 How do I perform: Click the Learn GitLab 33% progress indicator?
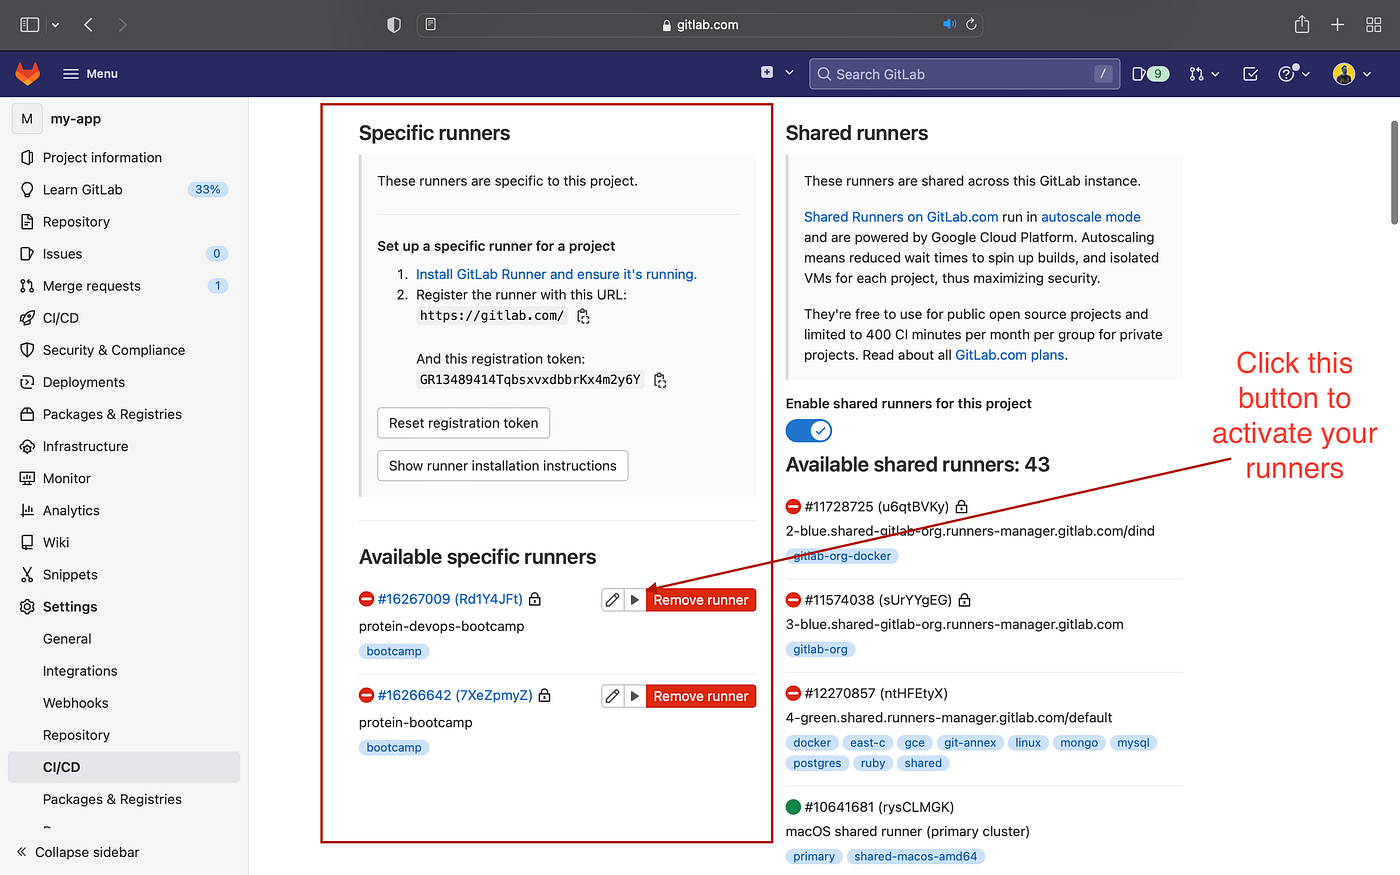tap(207, 189)
